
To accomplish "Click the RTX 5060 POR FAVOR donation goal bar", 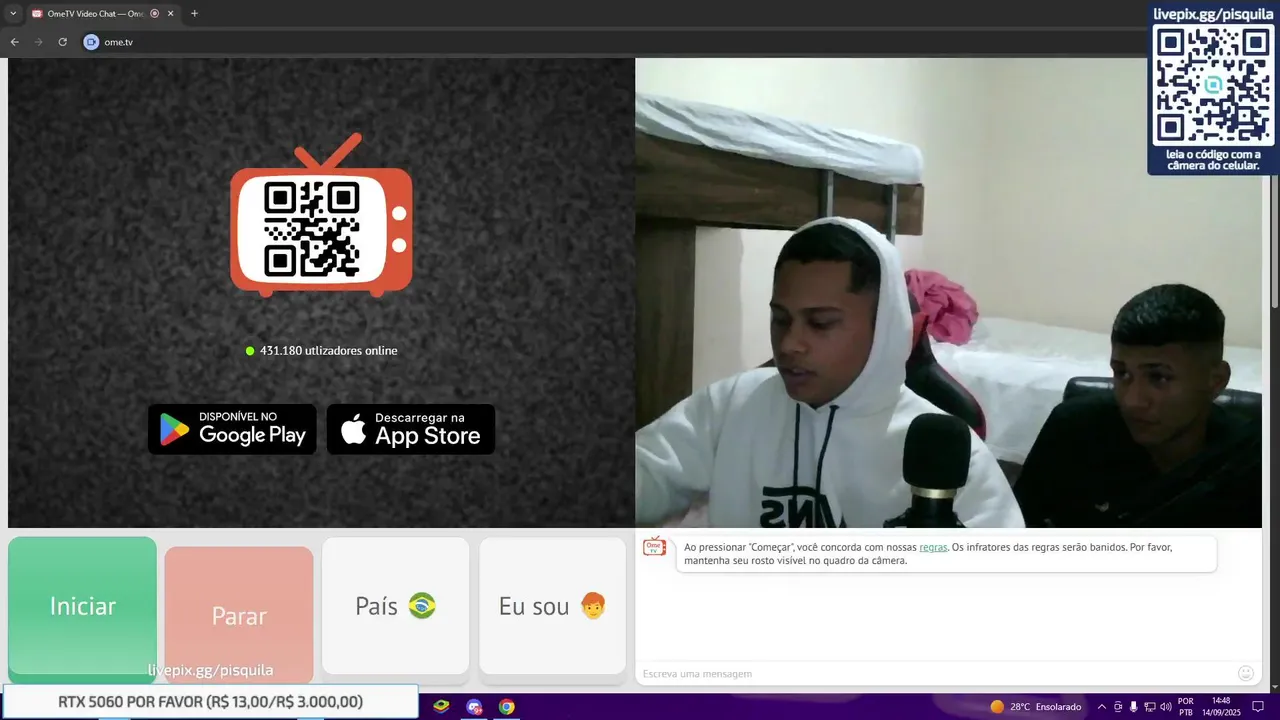I will 210,702.
